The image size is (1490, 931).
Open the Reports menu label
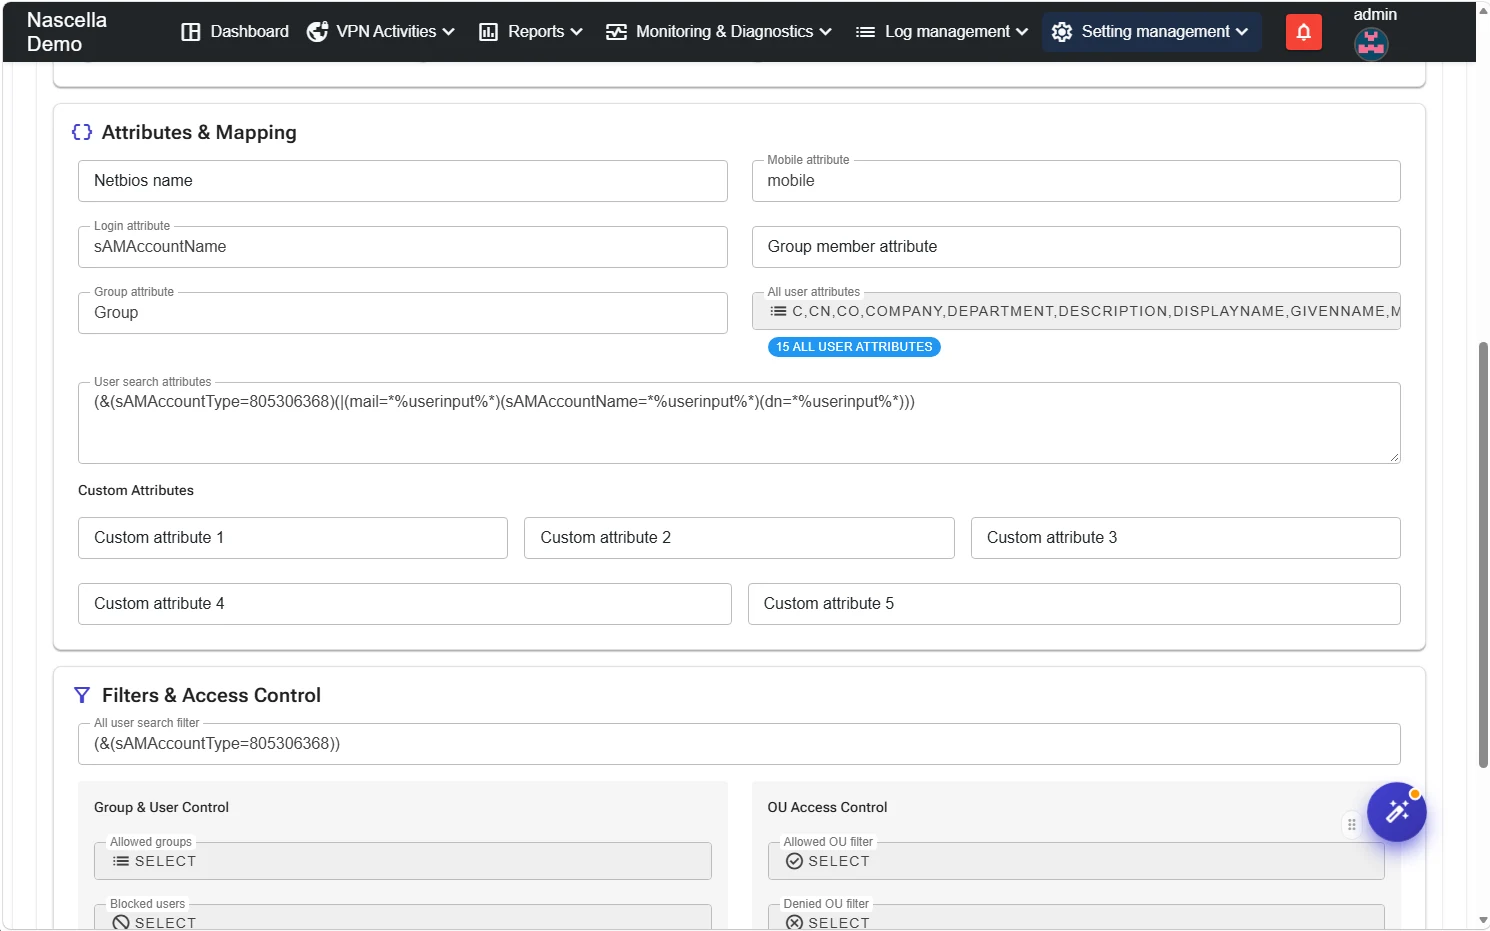[x=536, y=32]
